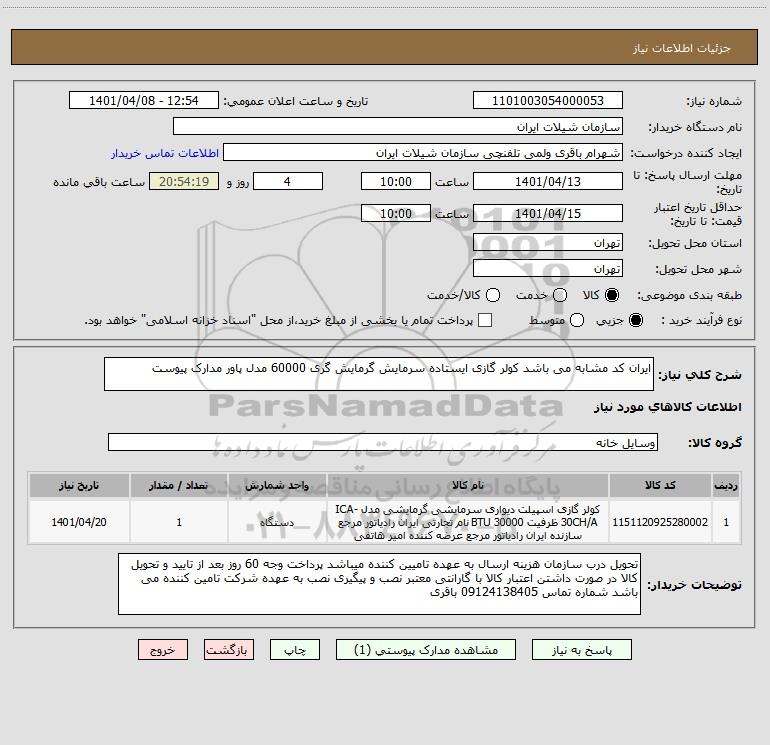Image resolution: width=770 pixels, height=745 pixels.
Task: Click the چاپ print button
Action: click(x=295, y=650)
